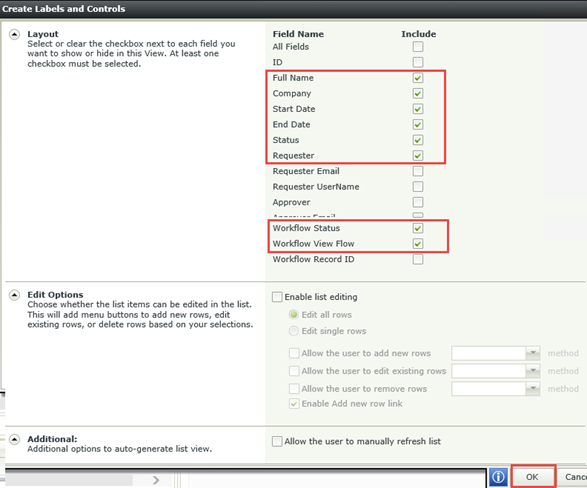Click the Cancel button
Screen dimensions: 587x488
pos(573,477)
